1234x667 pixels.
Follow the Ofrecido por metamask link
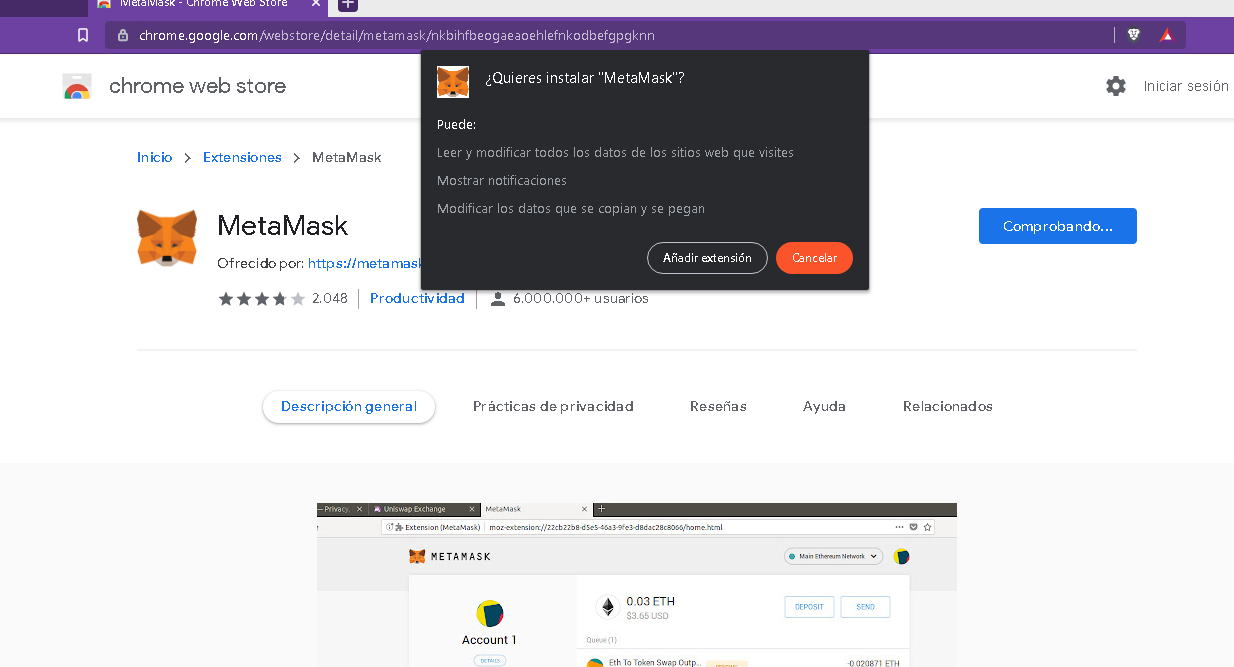point(365,264)
